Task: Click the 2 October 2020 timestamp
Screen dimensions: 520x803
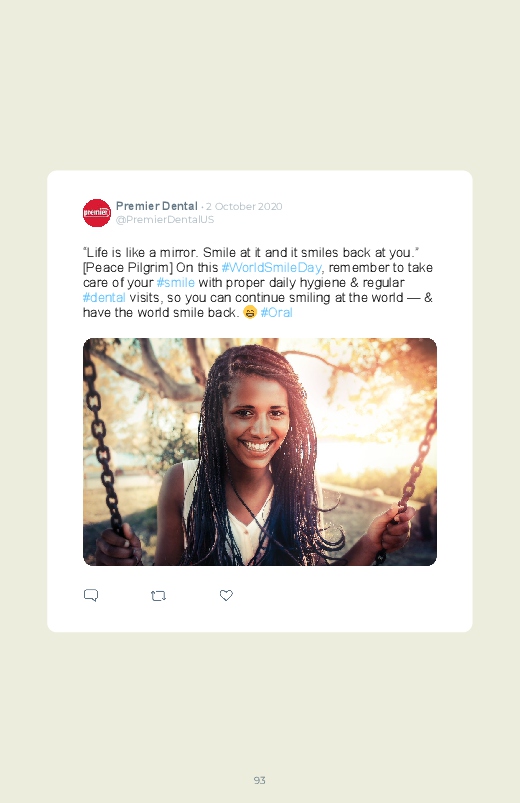Action: coord(244,206)
